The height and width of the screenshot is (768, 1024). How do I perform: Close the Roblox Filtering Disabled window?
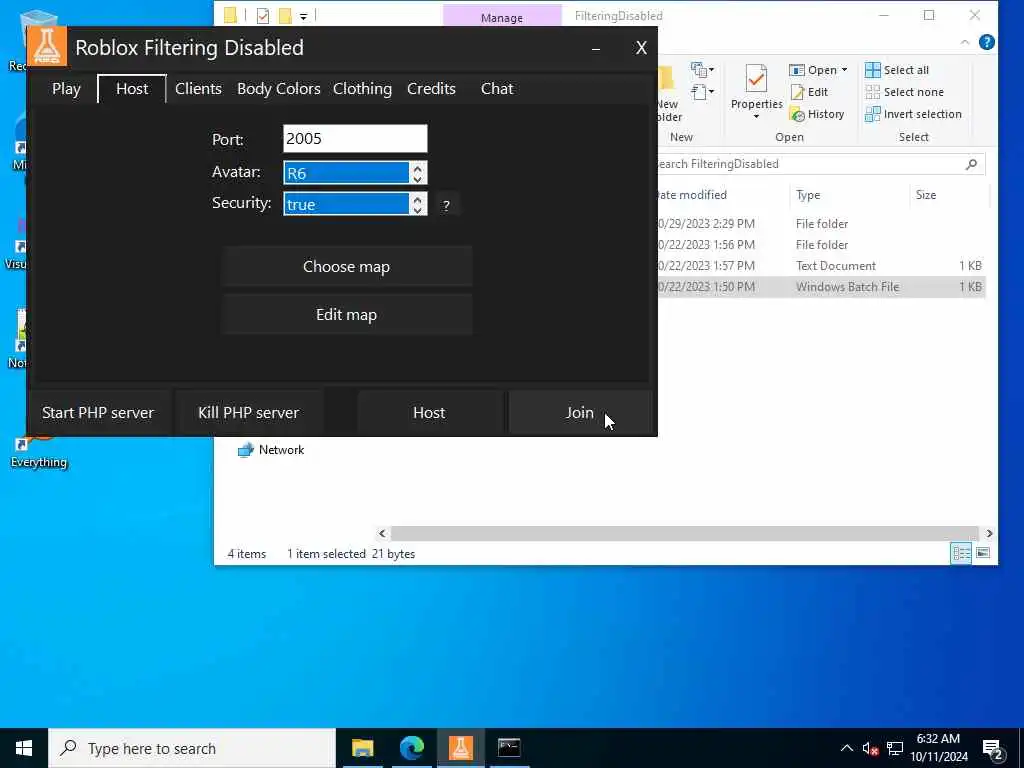click(641, 48)
